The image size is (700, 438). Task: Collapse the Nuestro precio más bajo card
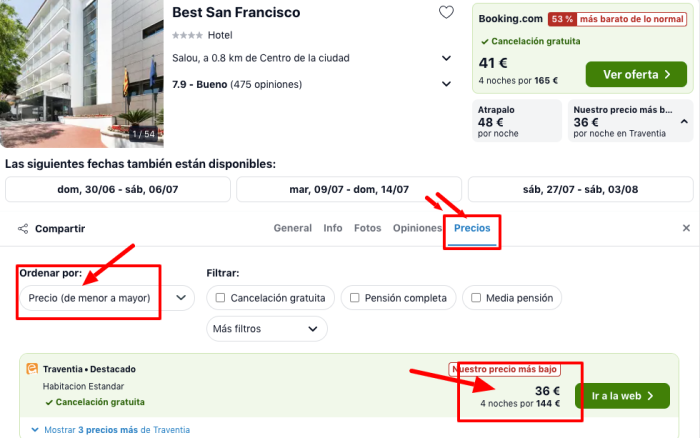coord(684,121)
